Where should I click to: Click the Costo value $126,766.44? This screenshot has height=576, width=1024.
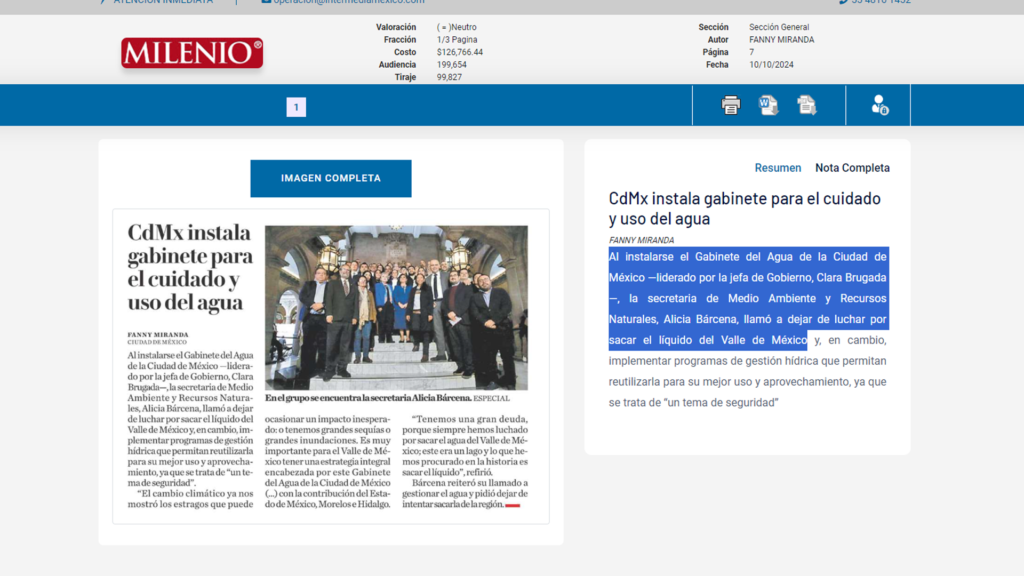(x=460, y=52)
